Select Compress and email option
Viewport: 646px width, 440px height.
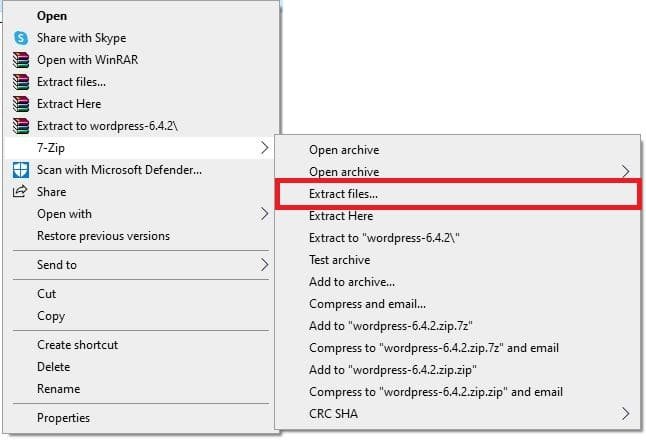[367, 304]
